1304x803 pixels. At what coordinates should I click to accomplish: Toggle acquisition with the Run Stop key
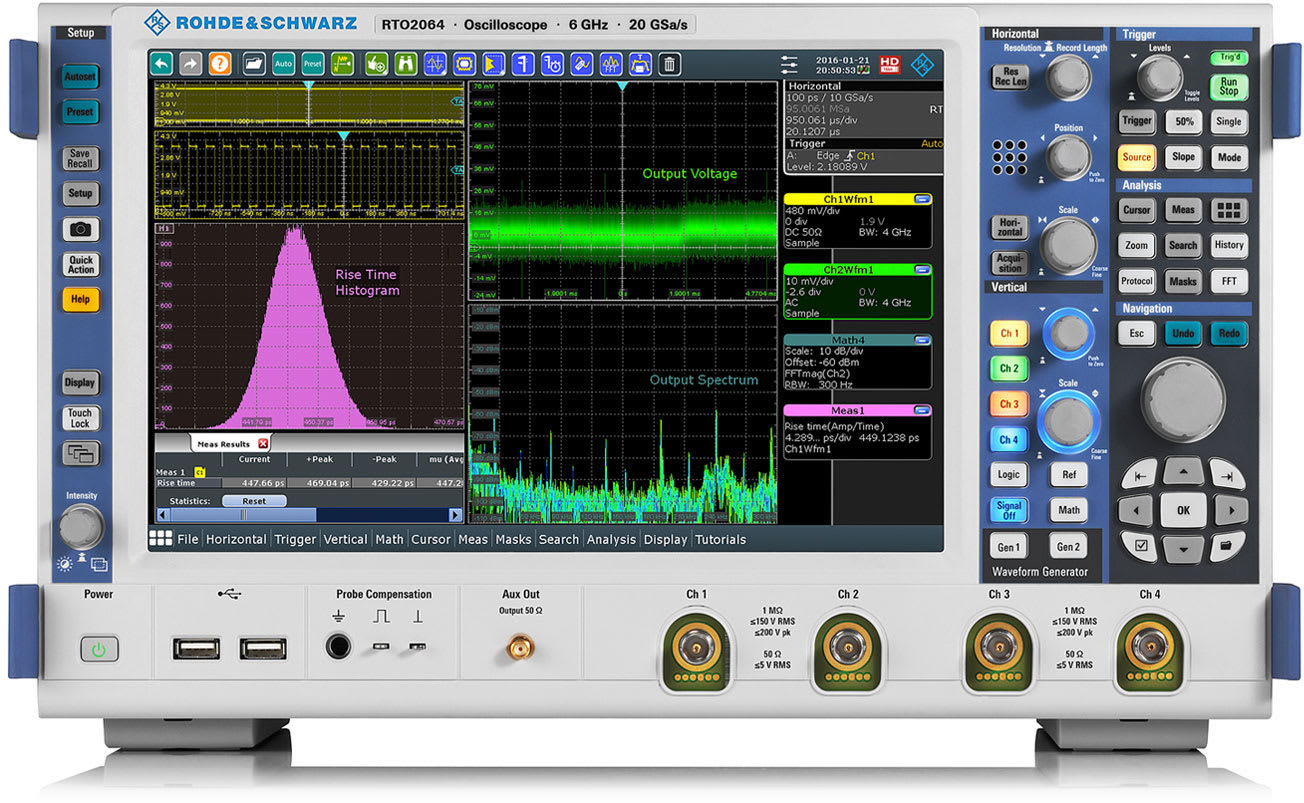point(1228,88)
